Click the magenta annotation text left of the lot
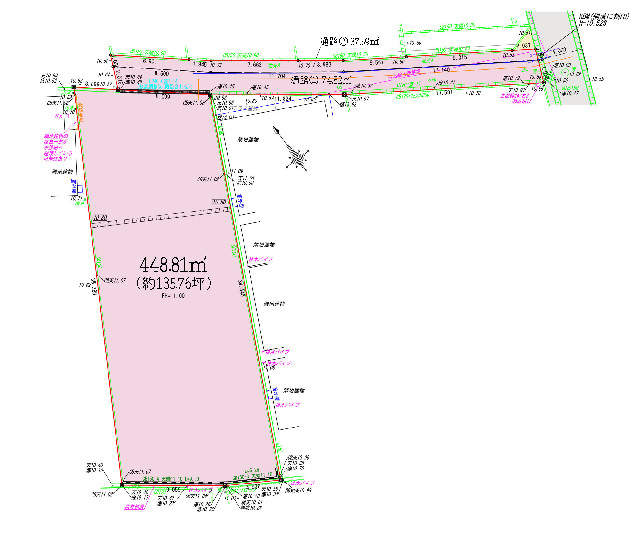The width and height of the screenshot is (640, 536). [x=55, y=152]
